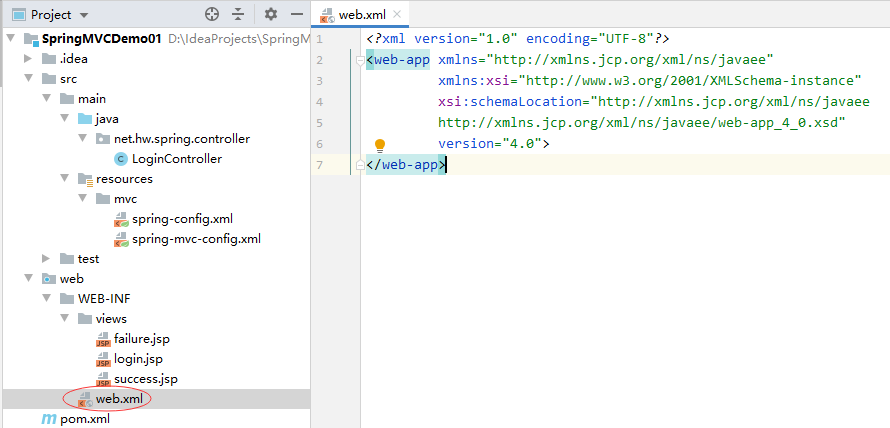This screenshot has width=890, height=428.
Task: Expand the test folder
Action: pyautogui.click(x=47, y=259)
